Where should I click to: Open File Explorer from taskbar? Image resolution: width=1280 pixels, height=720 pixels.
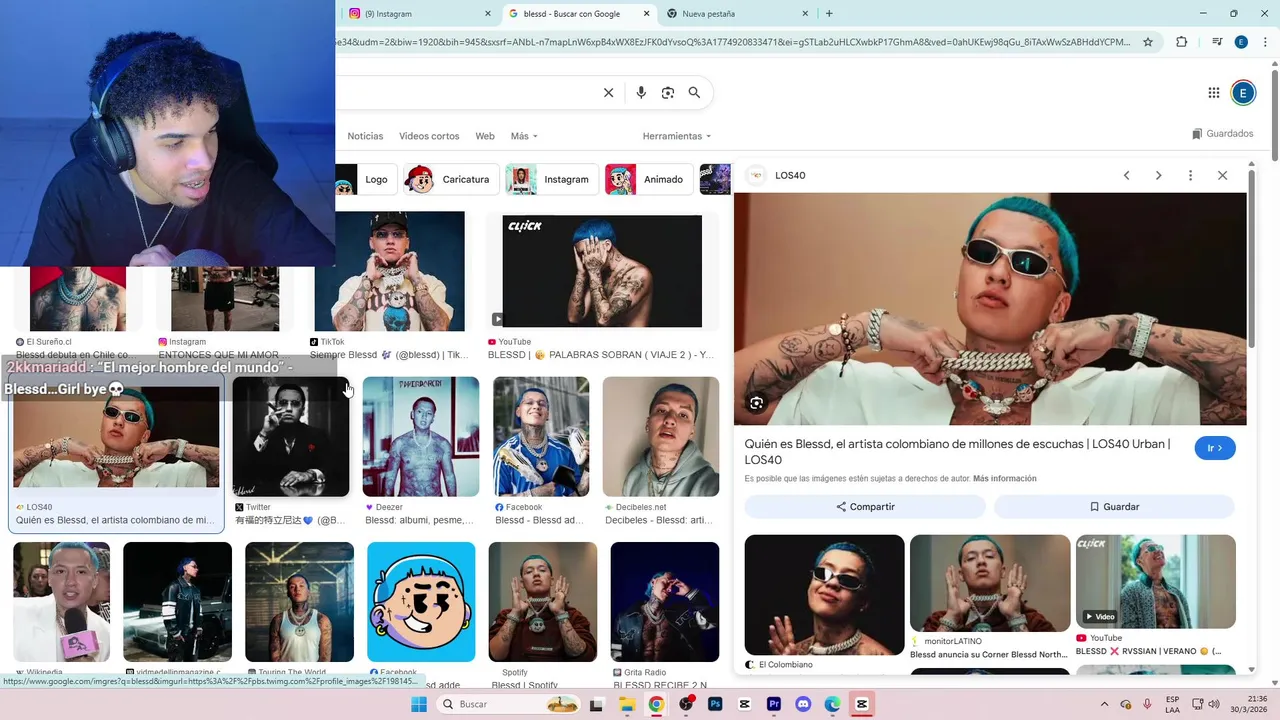627,704
